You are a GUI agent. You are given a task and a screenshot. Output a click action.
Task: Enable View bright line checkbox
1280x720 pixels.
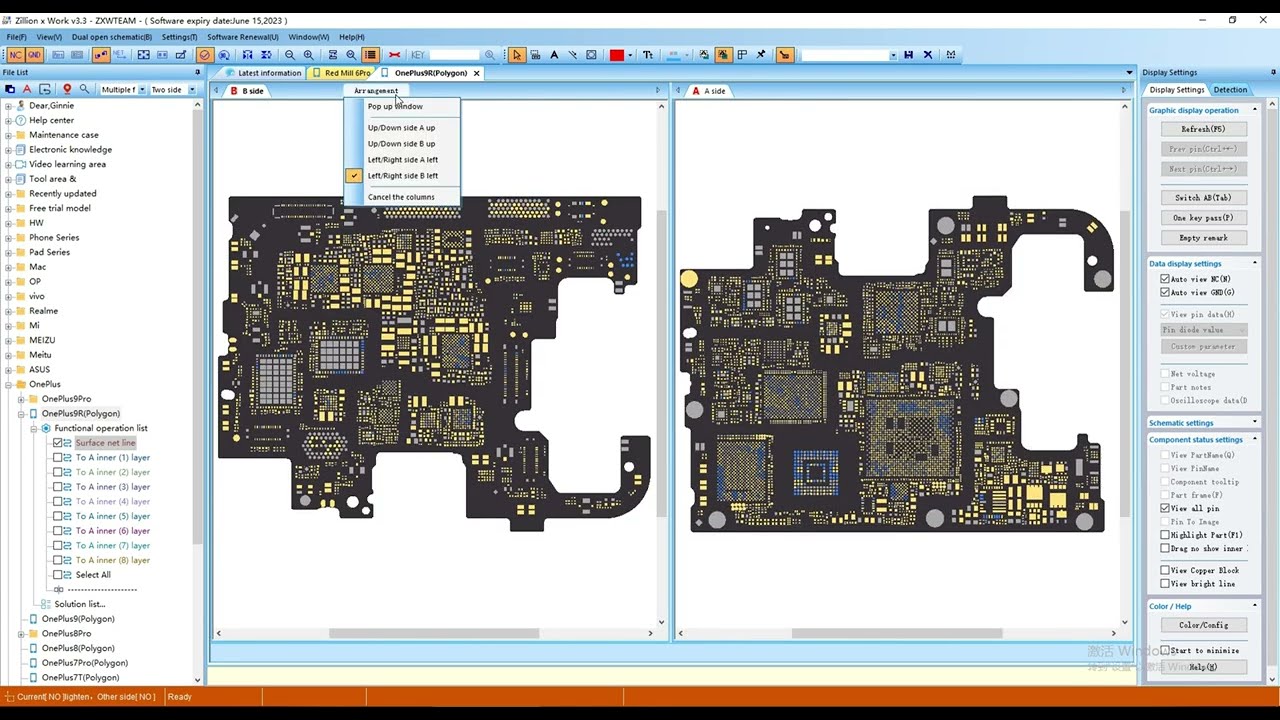tap(1165, 583)
